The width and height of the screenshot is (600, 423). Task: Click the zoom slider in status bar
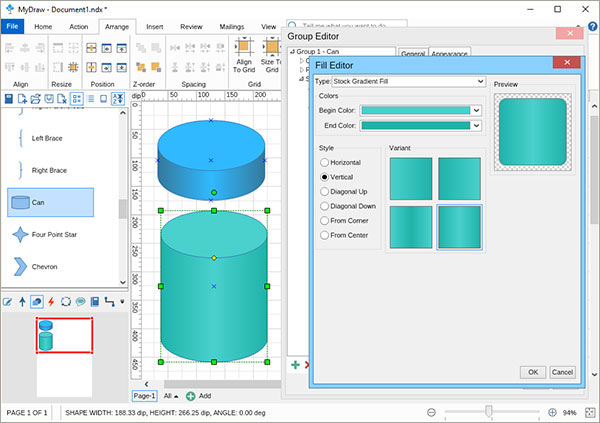pyautogui.click(x=489, y=412)
